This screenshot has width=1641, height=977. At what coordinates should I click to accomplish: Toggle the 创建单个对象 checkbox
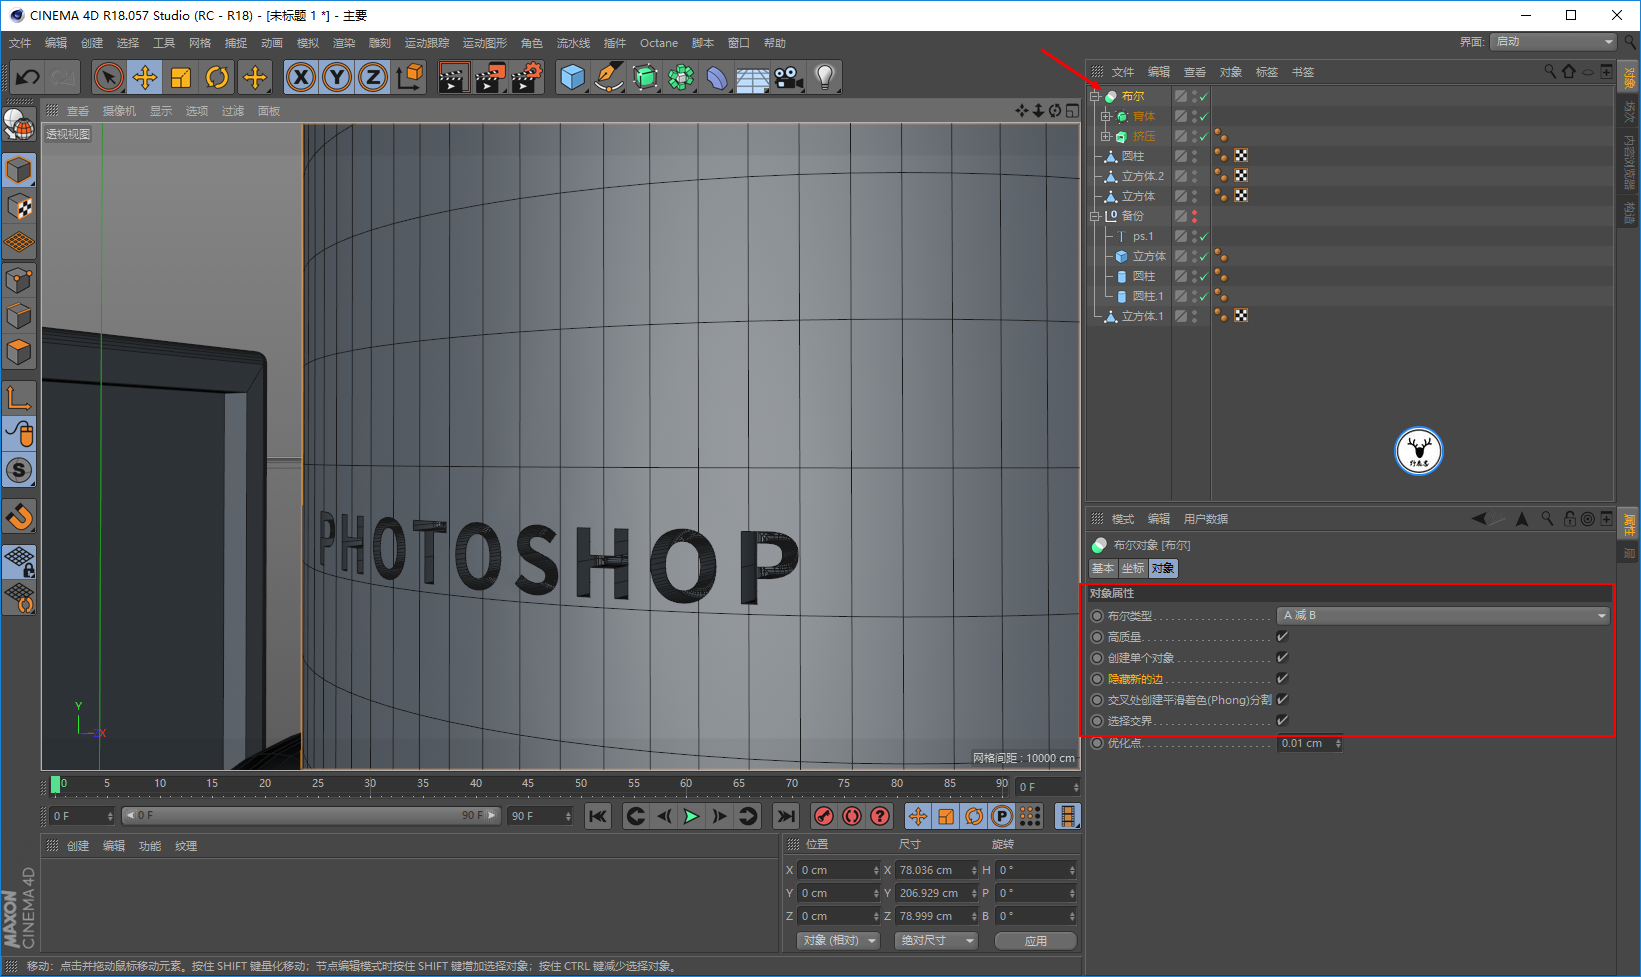tap(1283, 658)
